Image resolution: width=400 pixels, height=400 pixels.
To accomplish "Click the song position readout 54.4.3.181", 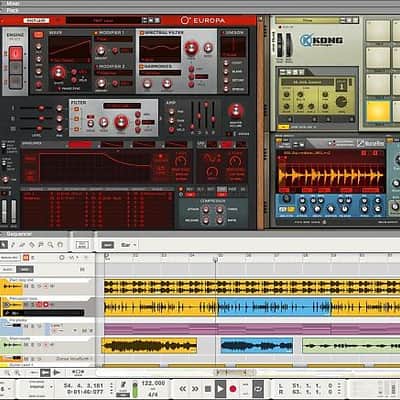I will [84, 385].
